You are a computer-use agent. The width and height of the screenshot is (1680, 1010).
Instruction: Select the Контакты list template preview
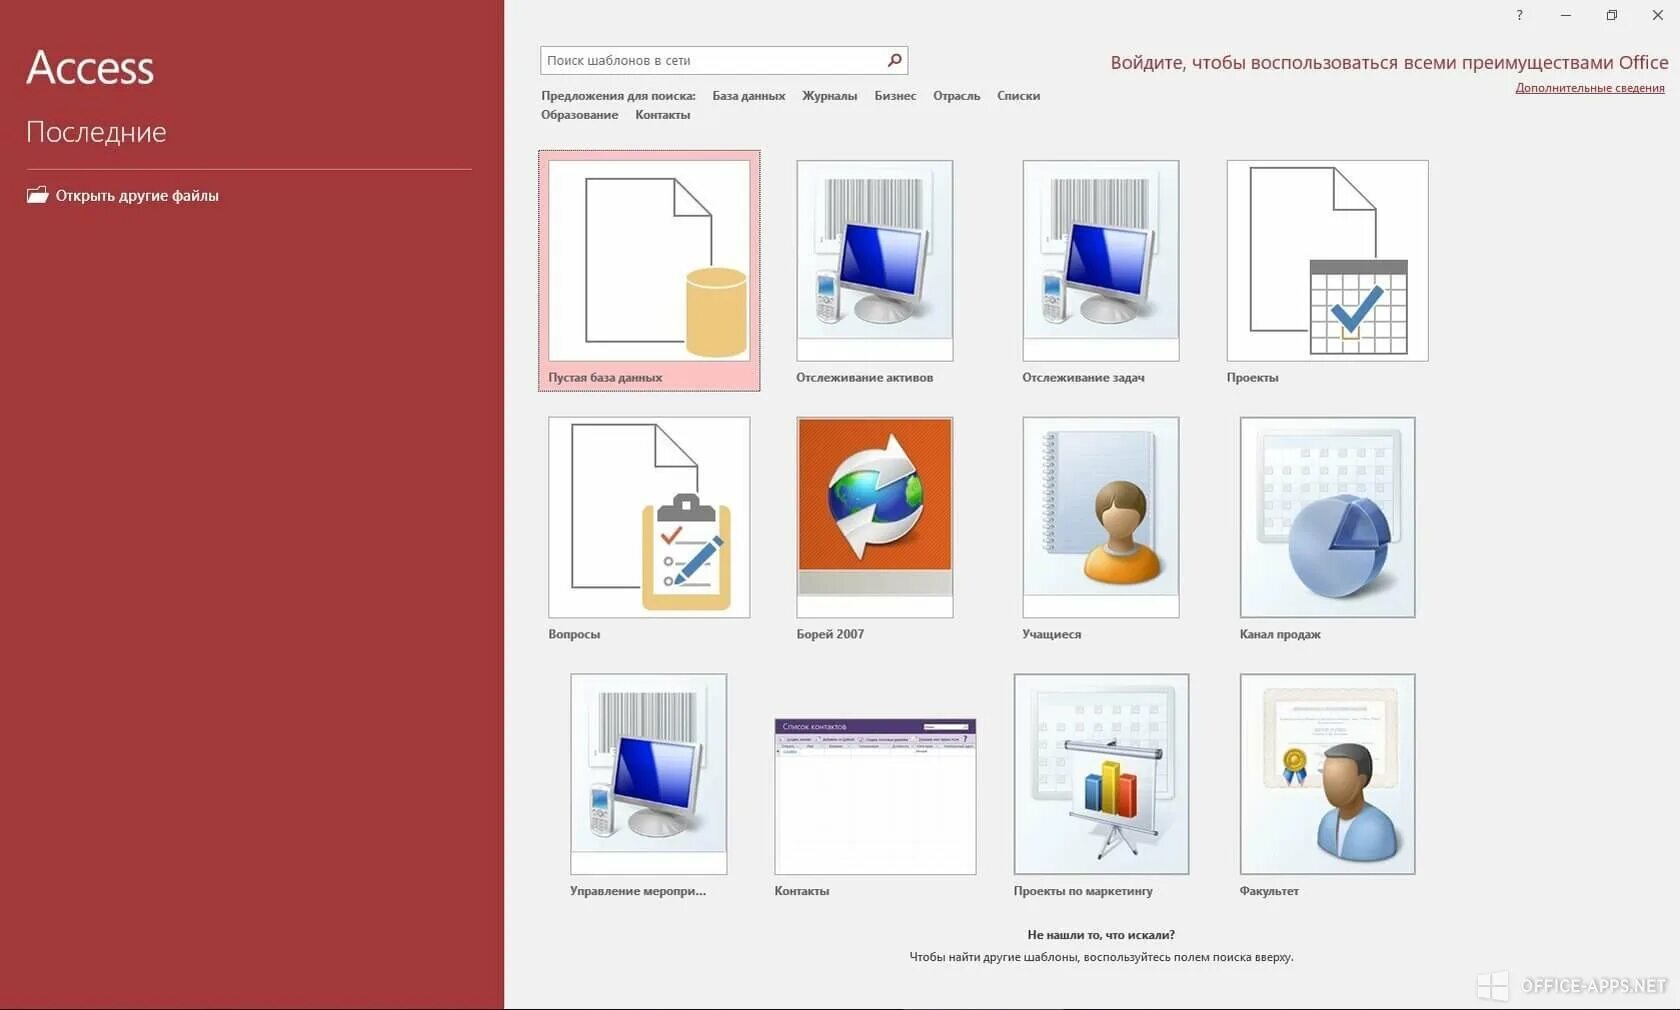tap(875, 796)
